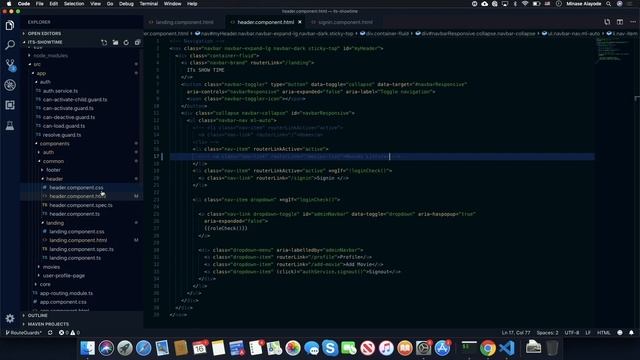640x360 pixels.
Task: Open changes compare icon in editor toolbar
Action: [607, 22]
